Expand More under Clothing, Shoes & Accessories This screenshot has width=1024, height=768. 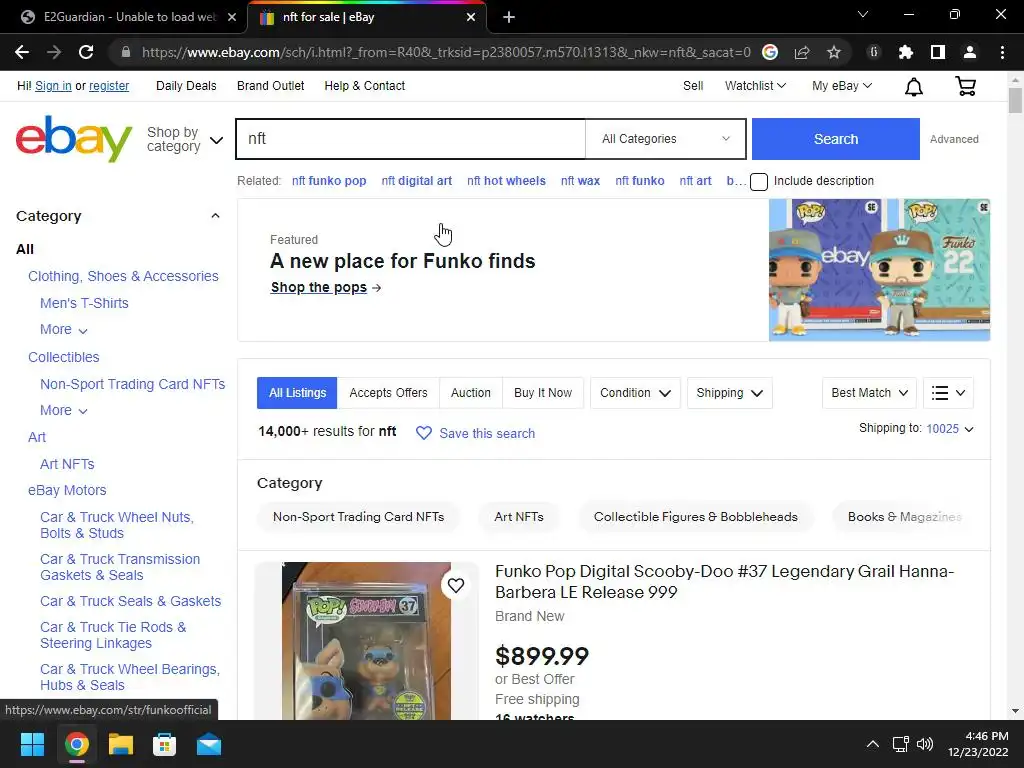[63, 330]
